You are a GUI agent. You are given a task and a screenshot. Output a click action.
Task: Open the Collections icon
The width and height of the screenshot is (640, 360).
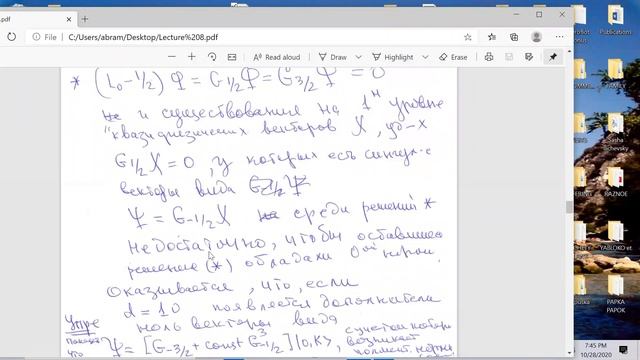[x=514, y=37]
